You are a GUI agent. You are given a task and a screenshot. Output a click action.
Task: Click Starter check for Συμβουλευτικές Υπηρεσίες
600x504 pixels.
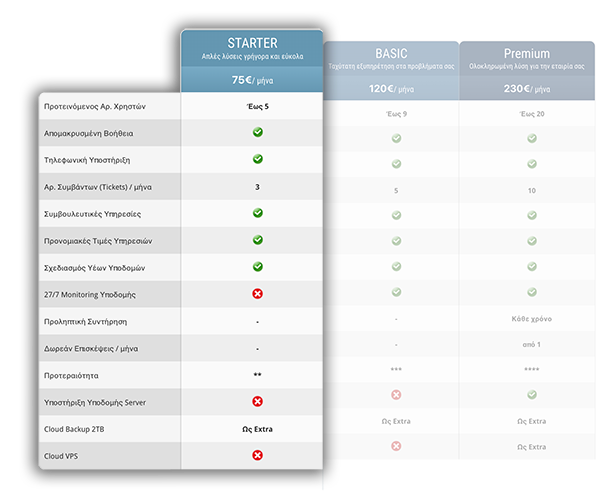point(257,213)
